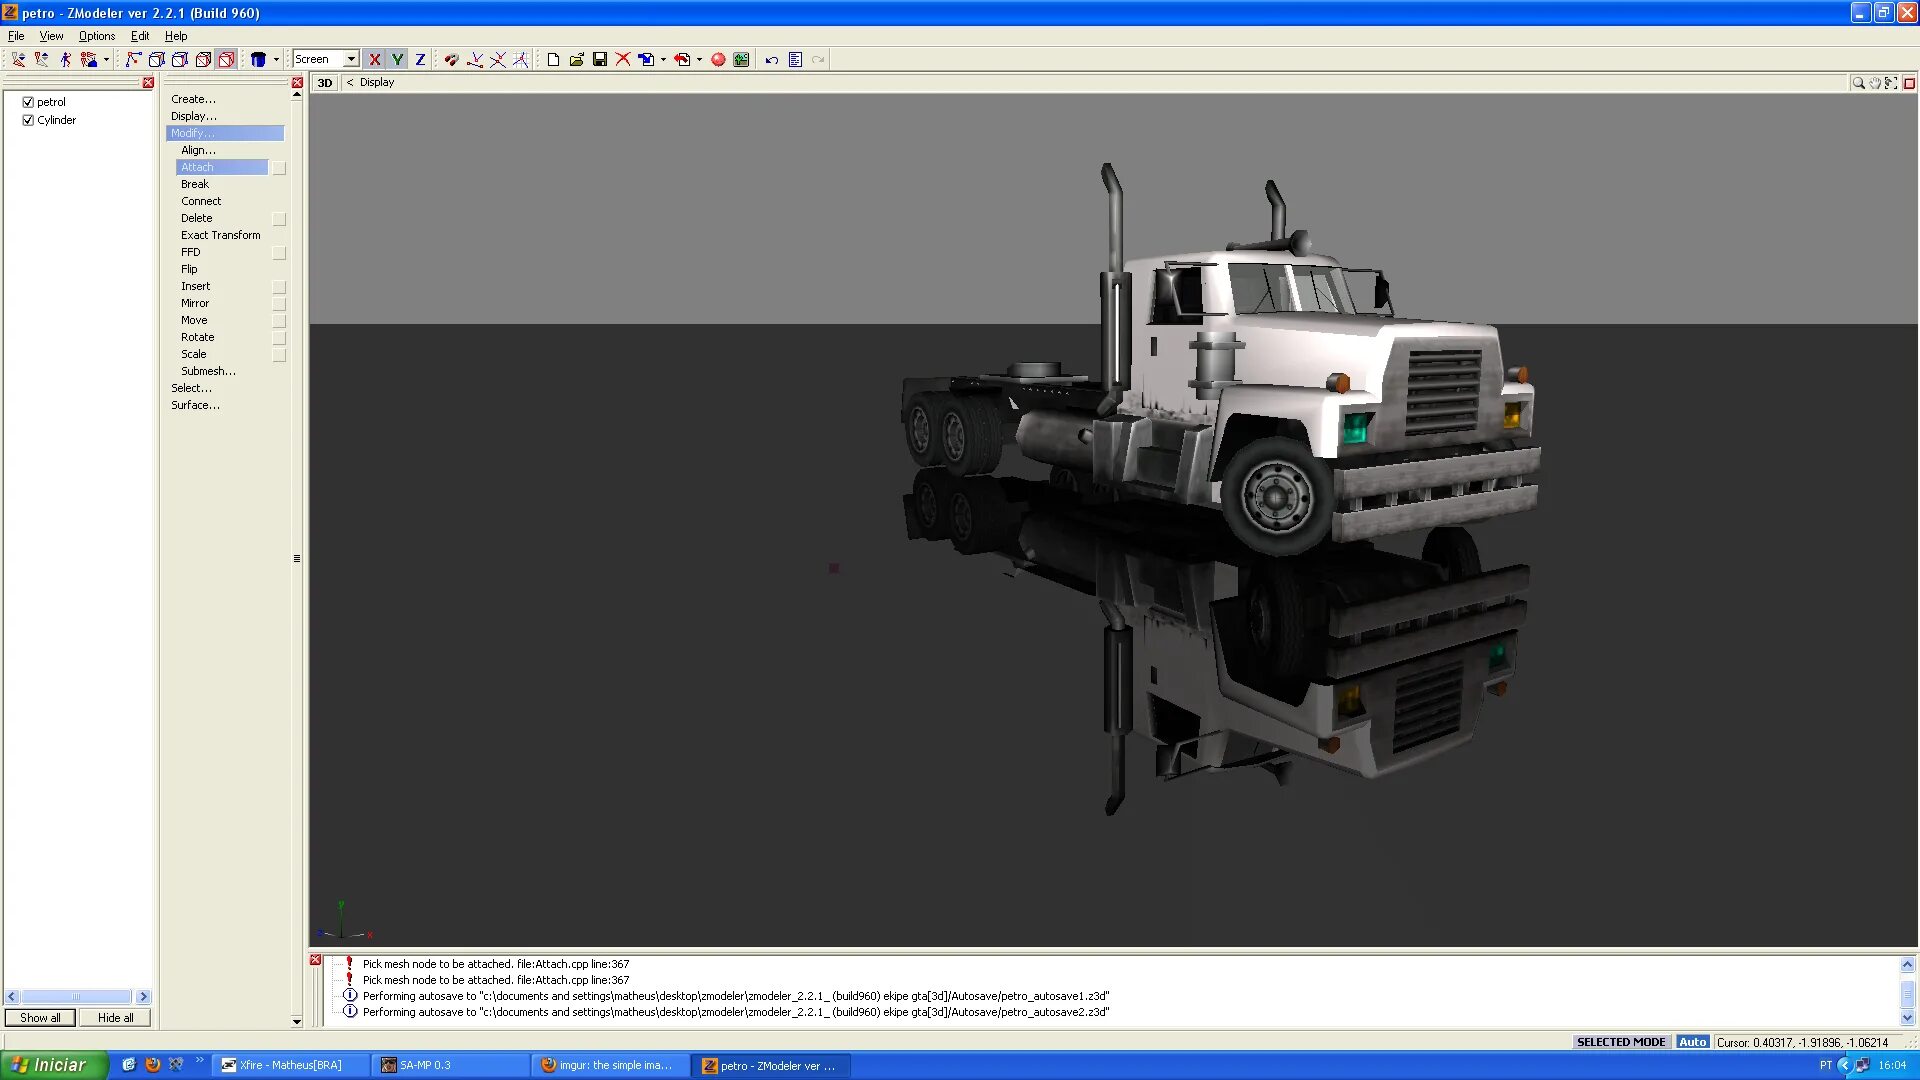Open the Help menu
The width and height of the screenshot is (1920, 1080).
176,36
